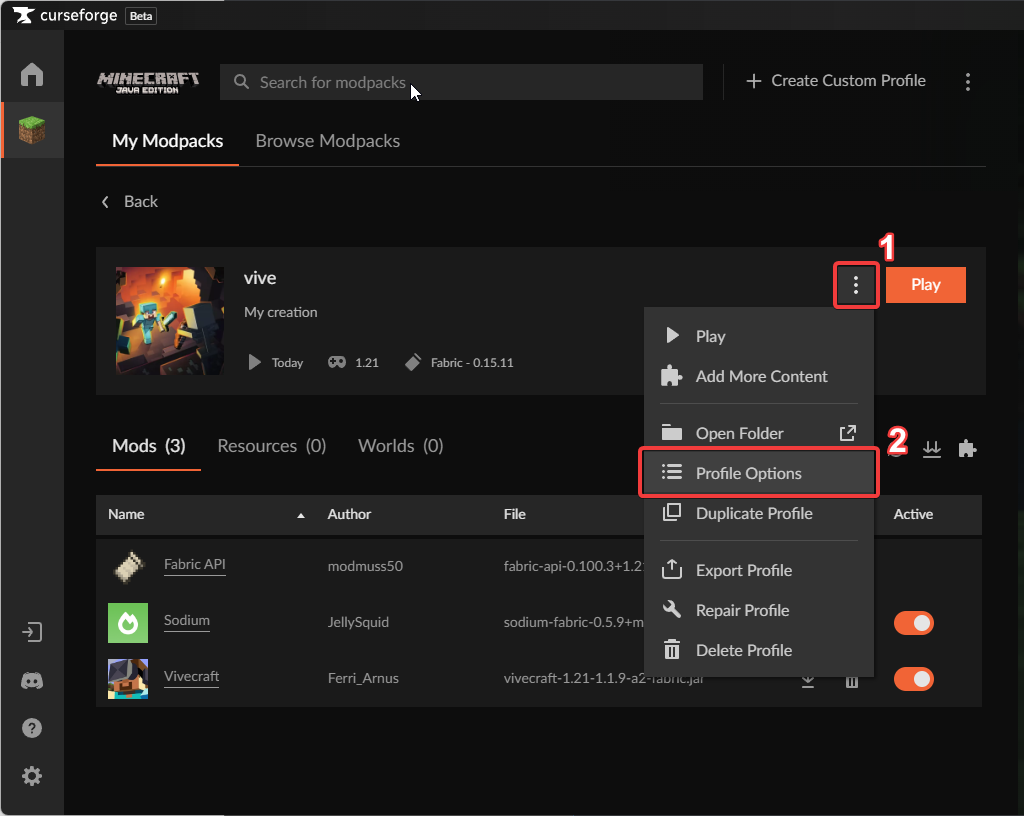The image size is (1024, 816).
Task: Click the Today last-played label
Action: [x=287, y=363]
